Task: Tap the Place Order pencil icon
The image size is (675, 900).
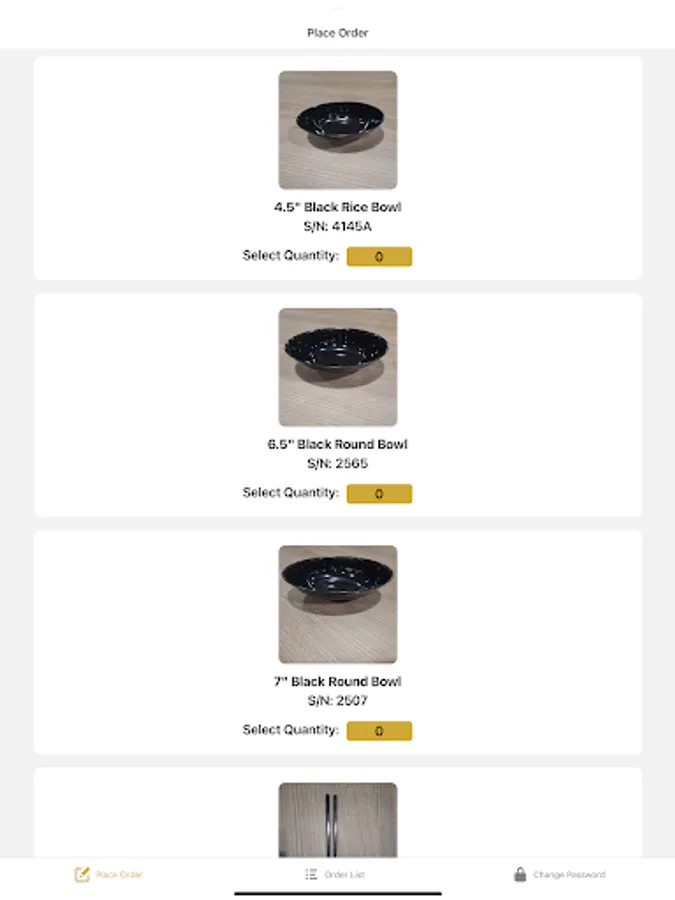Action: 82,874
